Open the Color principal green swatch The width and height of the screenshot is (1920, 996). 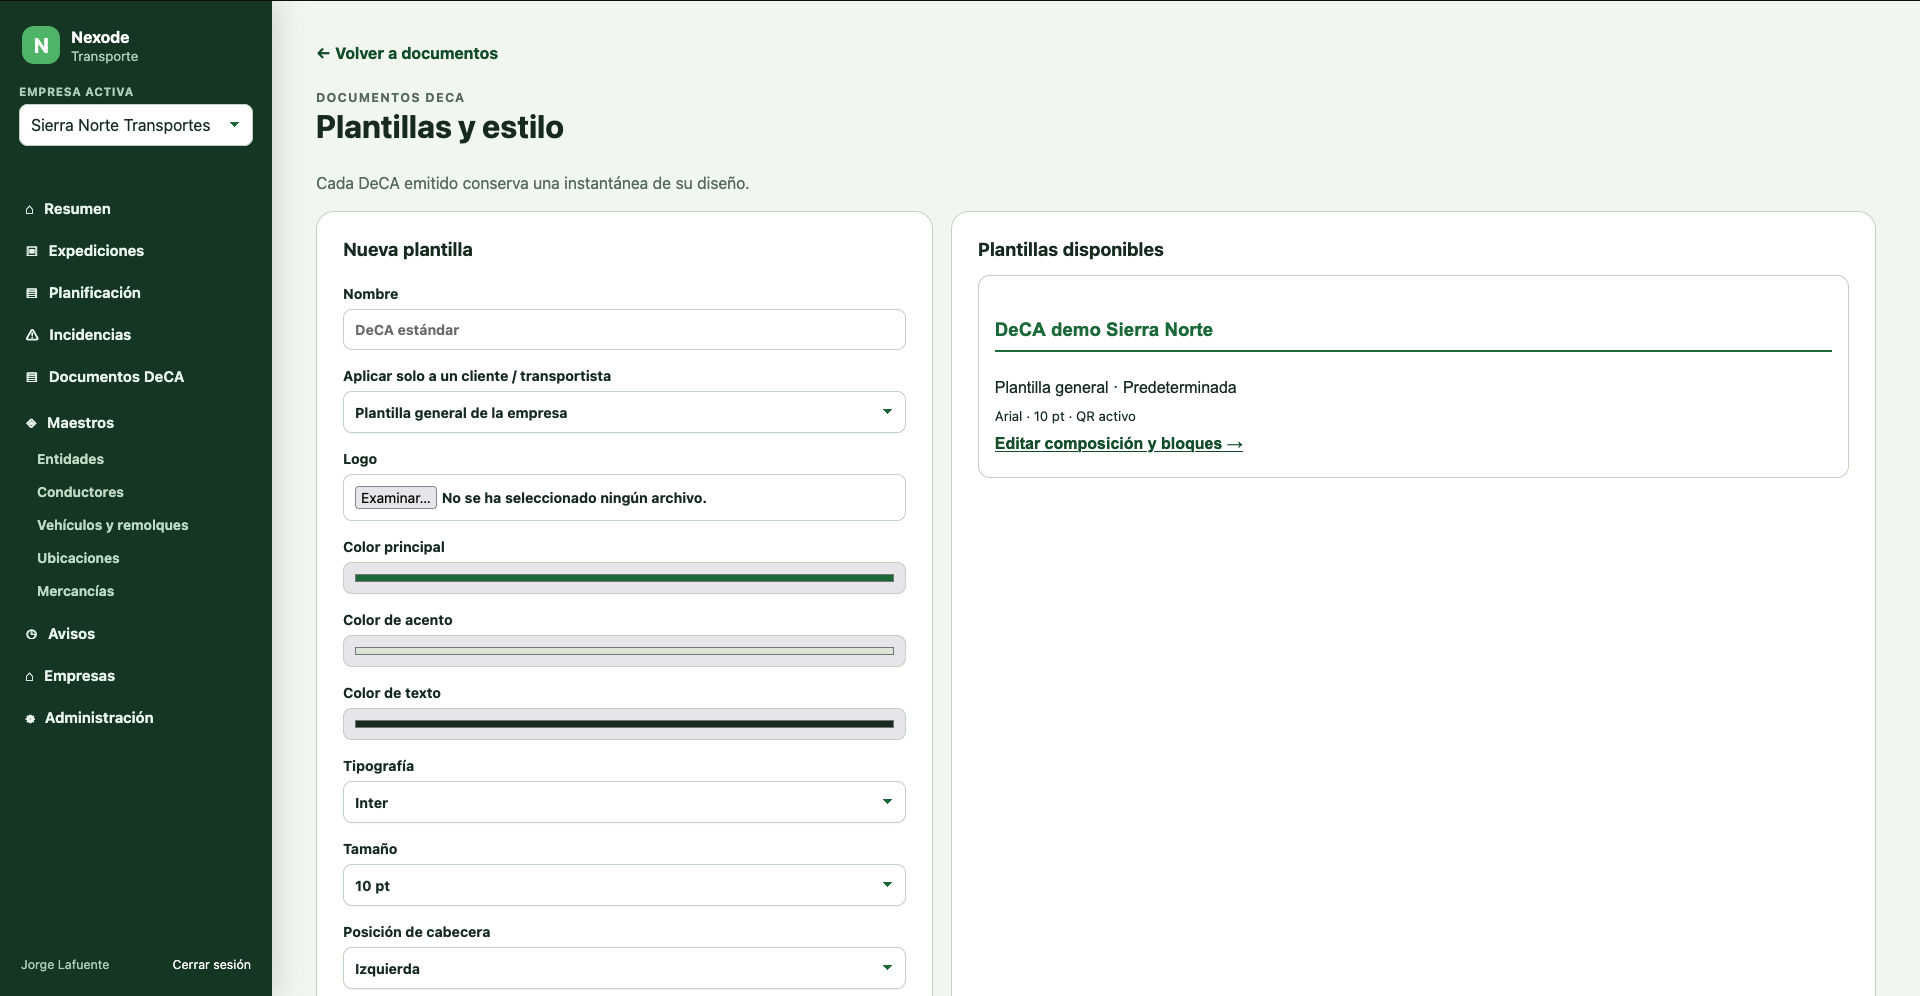point(624,578)
